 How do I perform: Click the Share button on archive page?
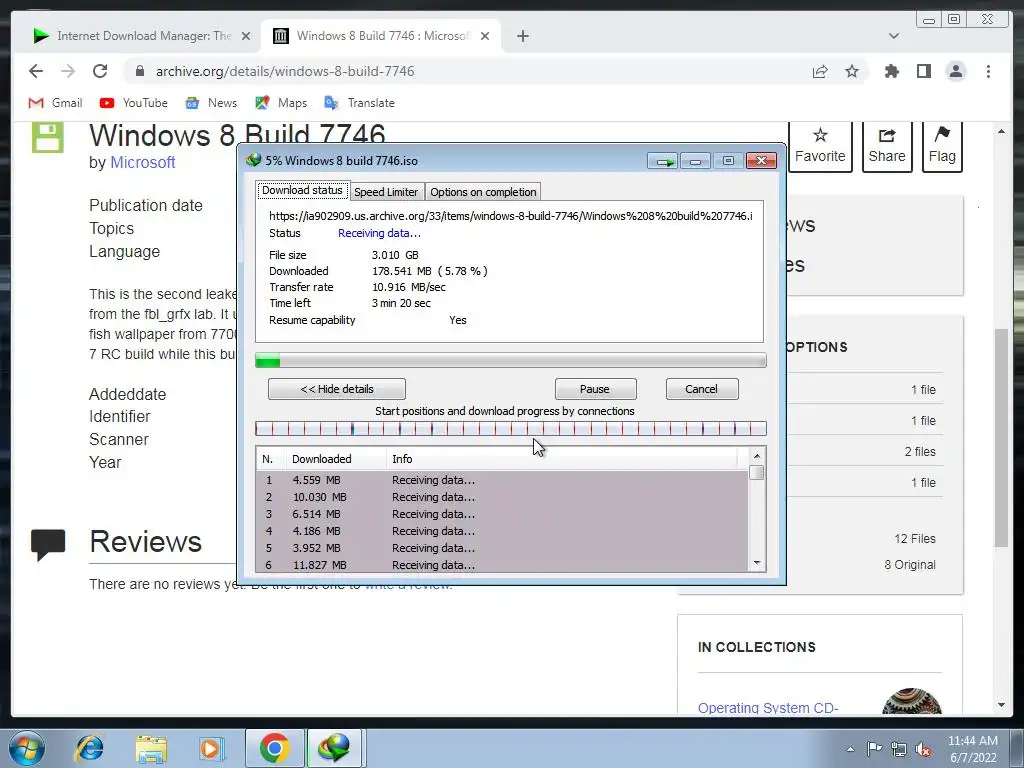point(887,146)
